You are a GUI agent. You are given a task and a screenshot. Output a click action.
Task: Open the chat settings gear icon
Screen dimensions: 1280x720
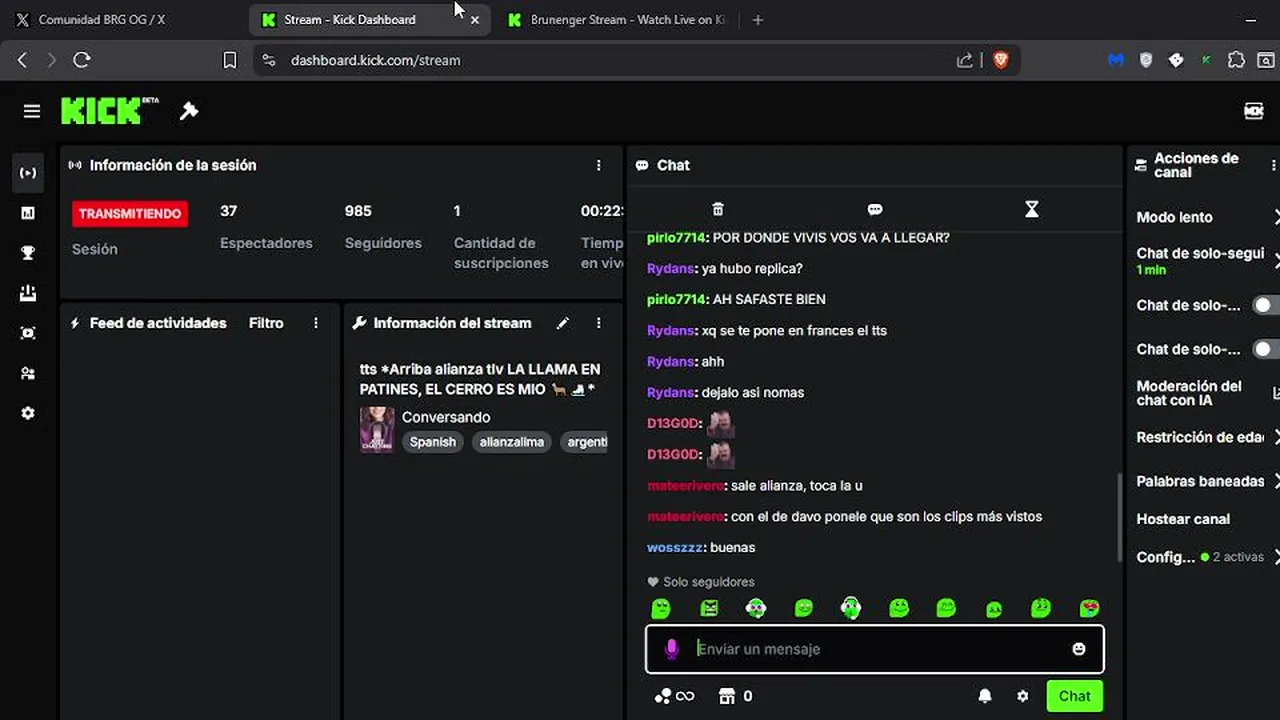tap(1022, 696)
